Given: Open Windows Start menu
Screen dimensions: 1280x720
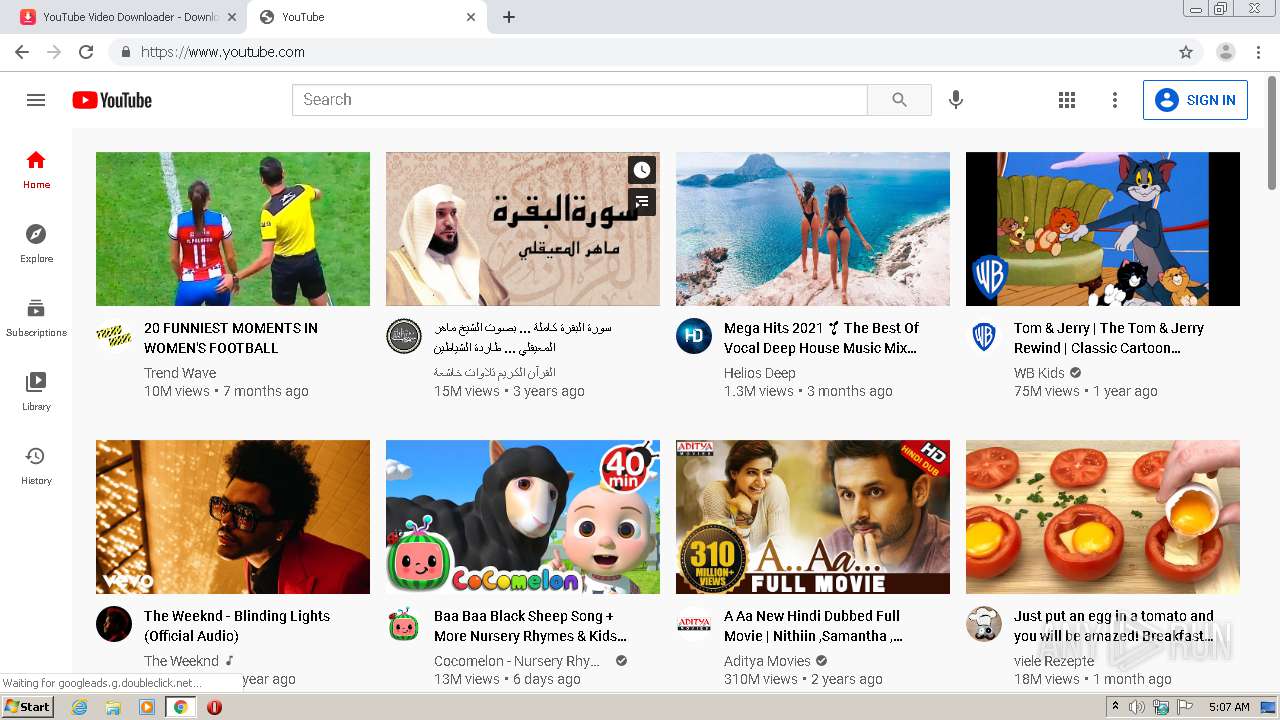Looking at the screenshot, I should [27, 706].
